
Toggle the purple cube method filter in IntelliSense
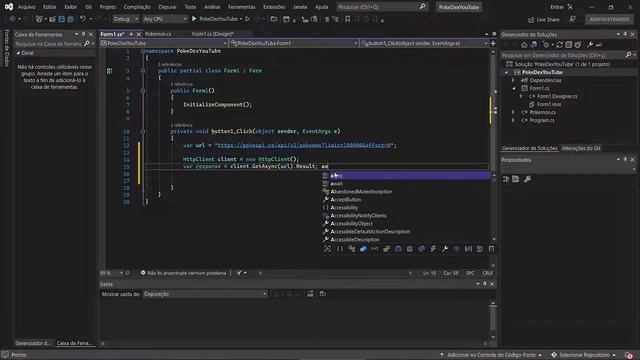click(456, 249)
